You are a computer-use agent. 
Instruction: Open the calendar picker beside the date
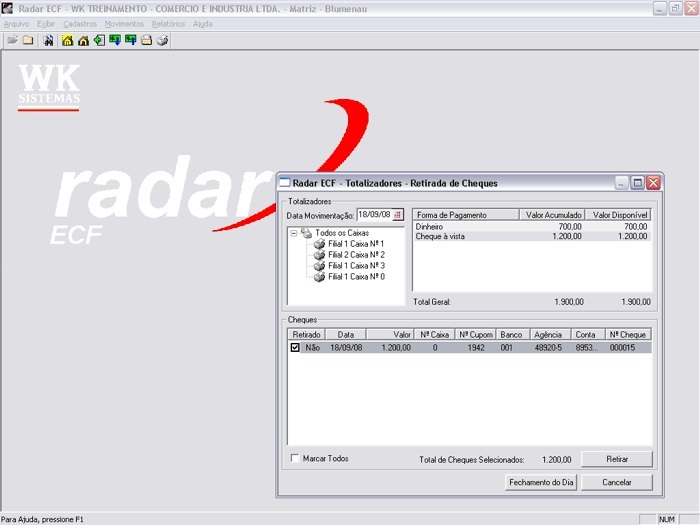(x=397, y=215)
